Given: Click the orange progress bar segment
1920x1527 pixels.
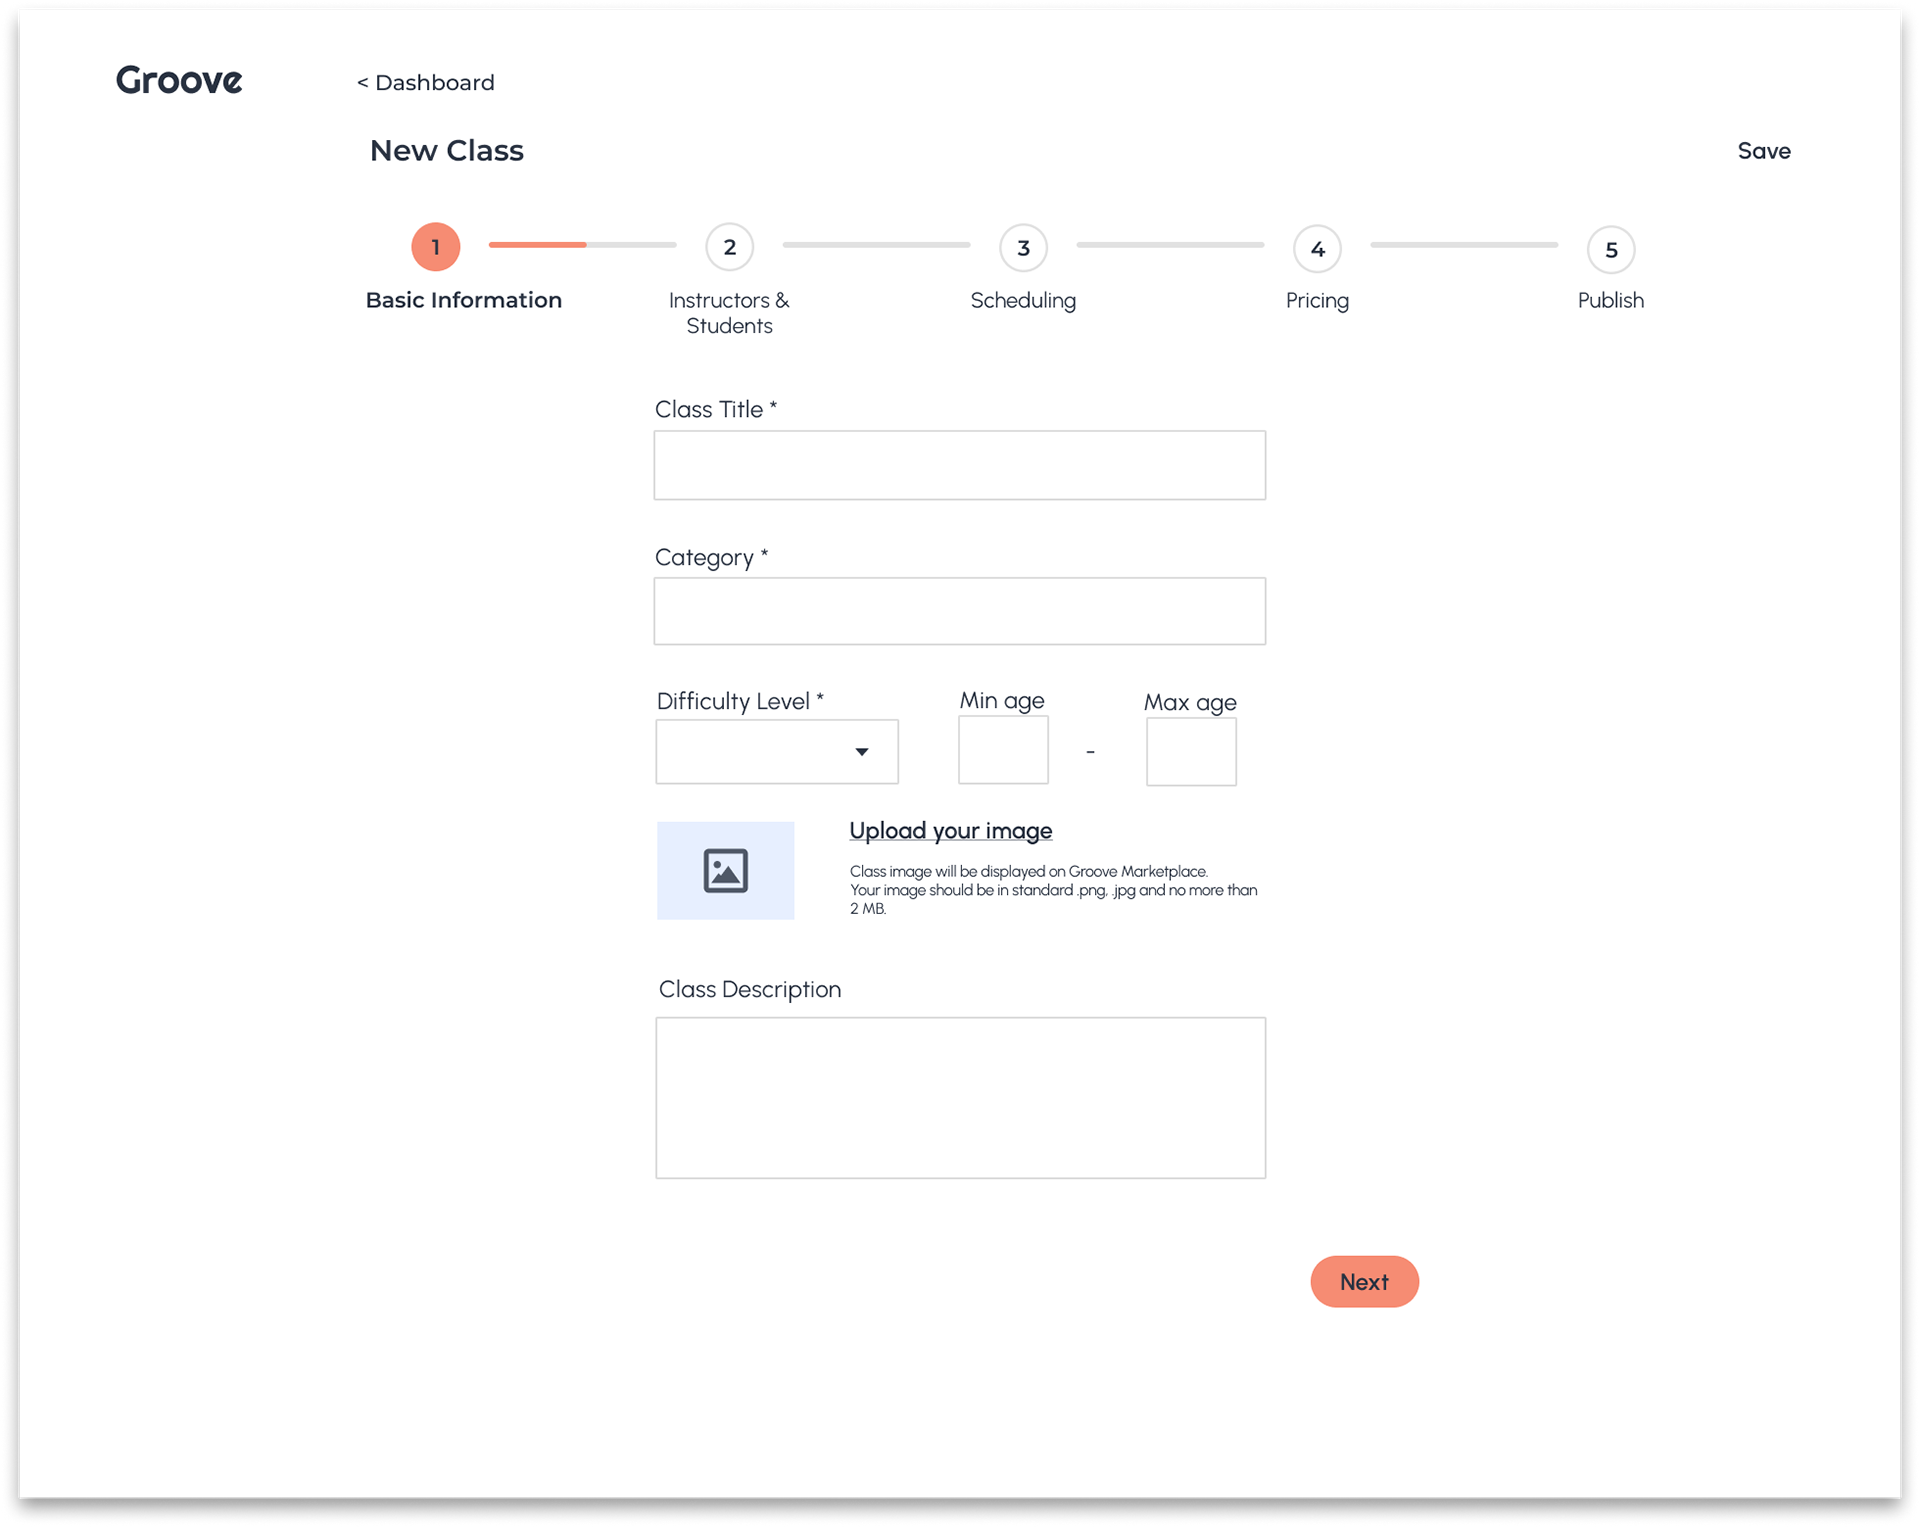Looking at the screenshot, I should [x=537, y=245].
